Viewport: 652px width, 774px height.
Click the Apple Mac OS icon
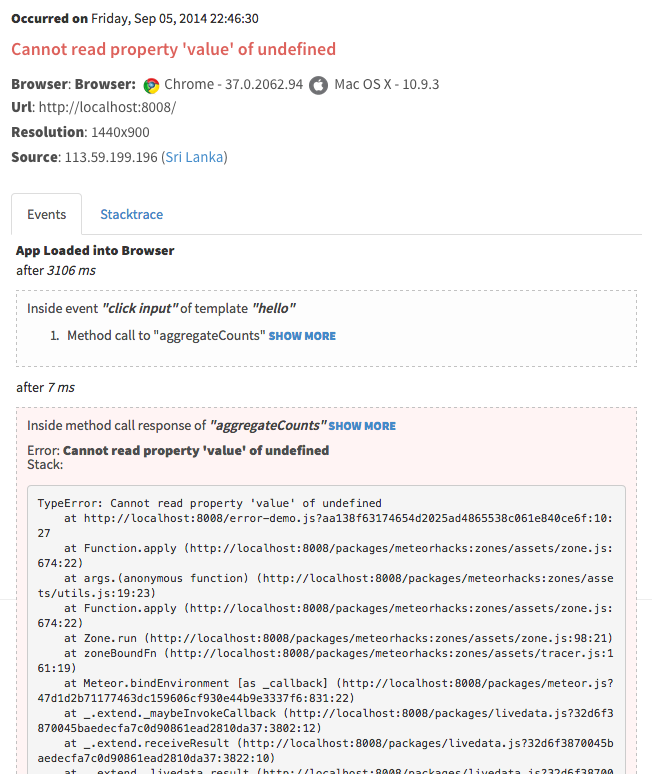click(x=318, y=85)
